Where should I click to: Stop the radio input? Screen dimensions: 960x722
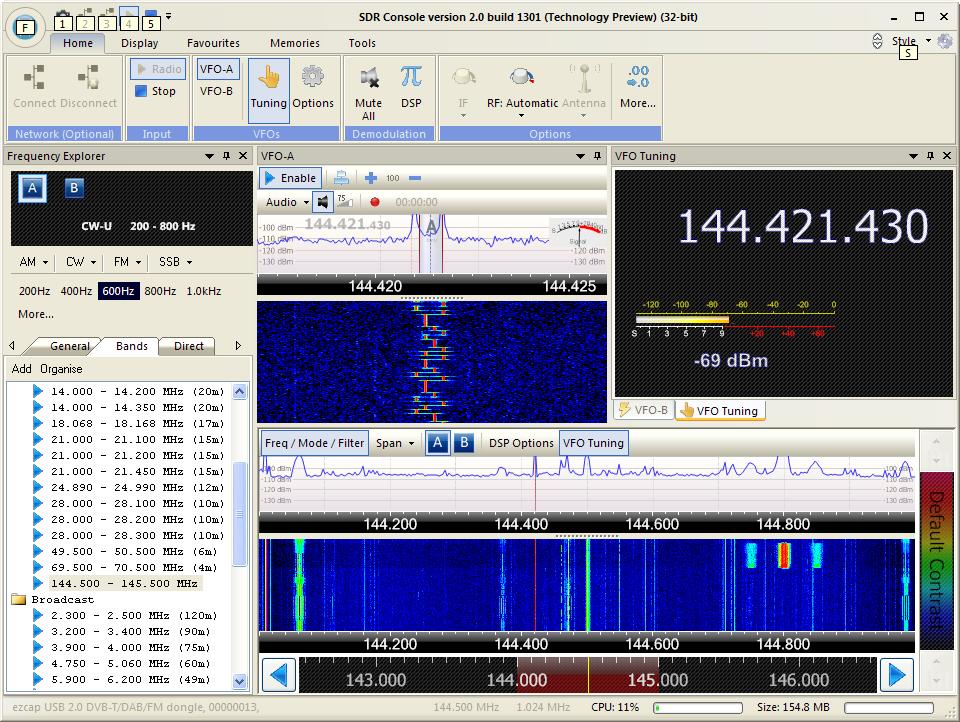[x=156, y=91]
